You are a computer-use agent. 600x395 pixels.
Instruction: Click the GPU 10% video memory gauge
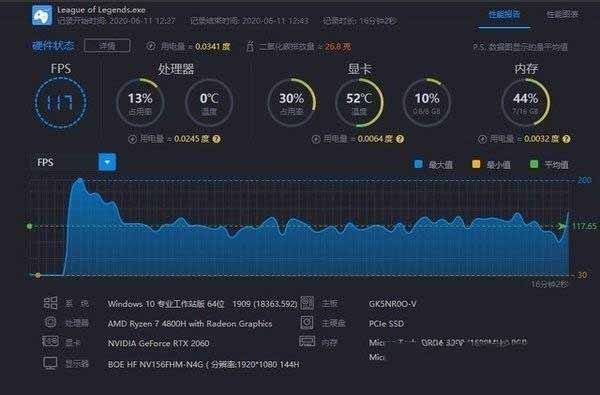427,103
